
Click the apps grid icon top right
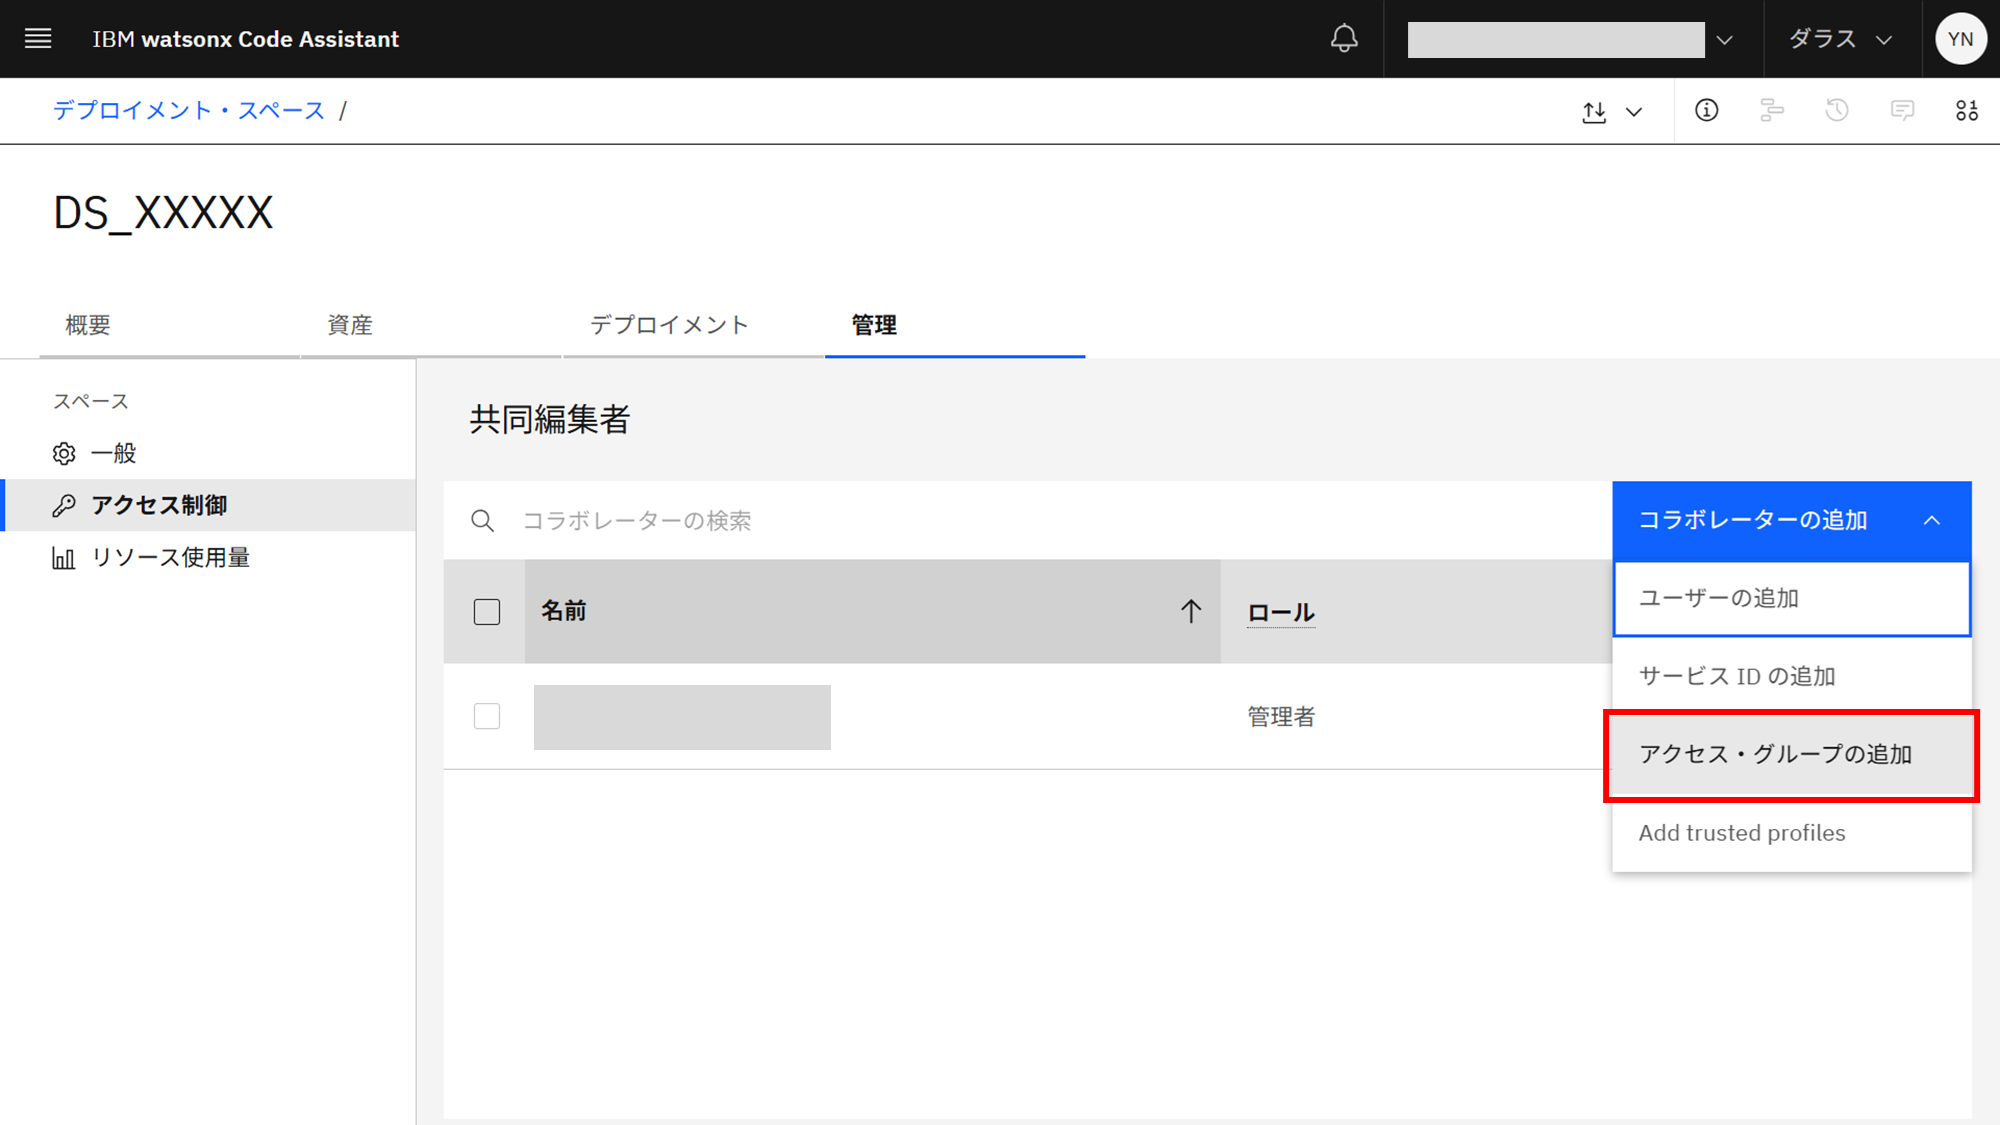[x=1967, y=111]
